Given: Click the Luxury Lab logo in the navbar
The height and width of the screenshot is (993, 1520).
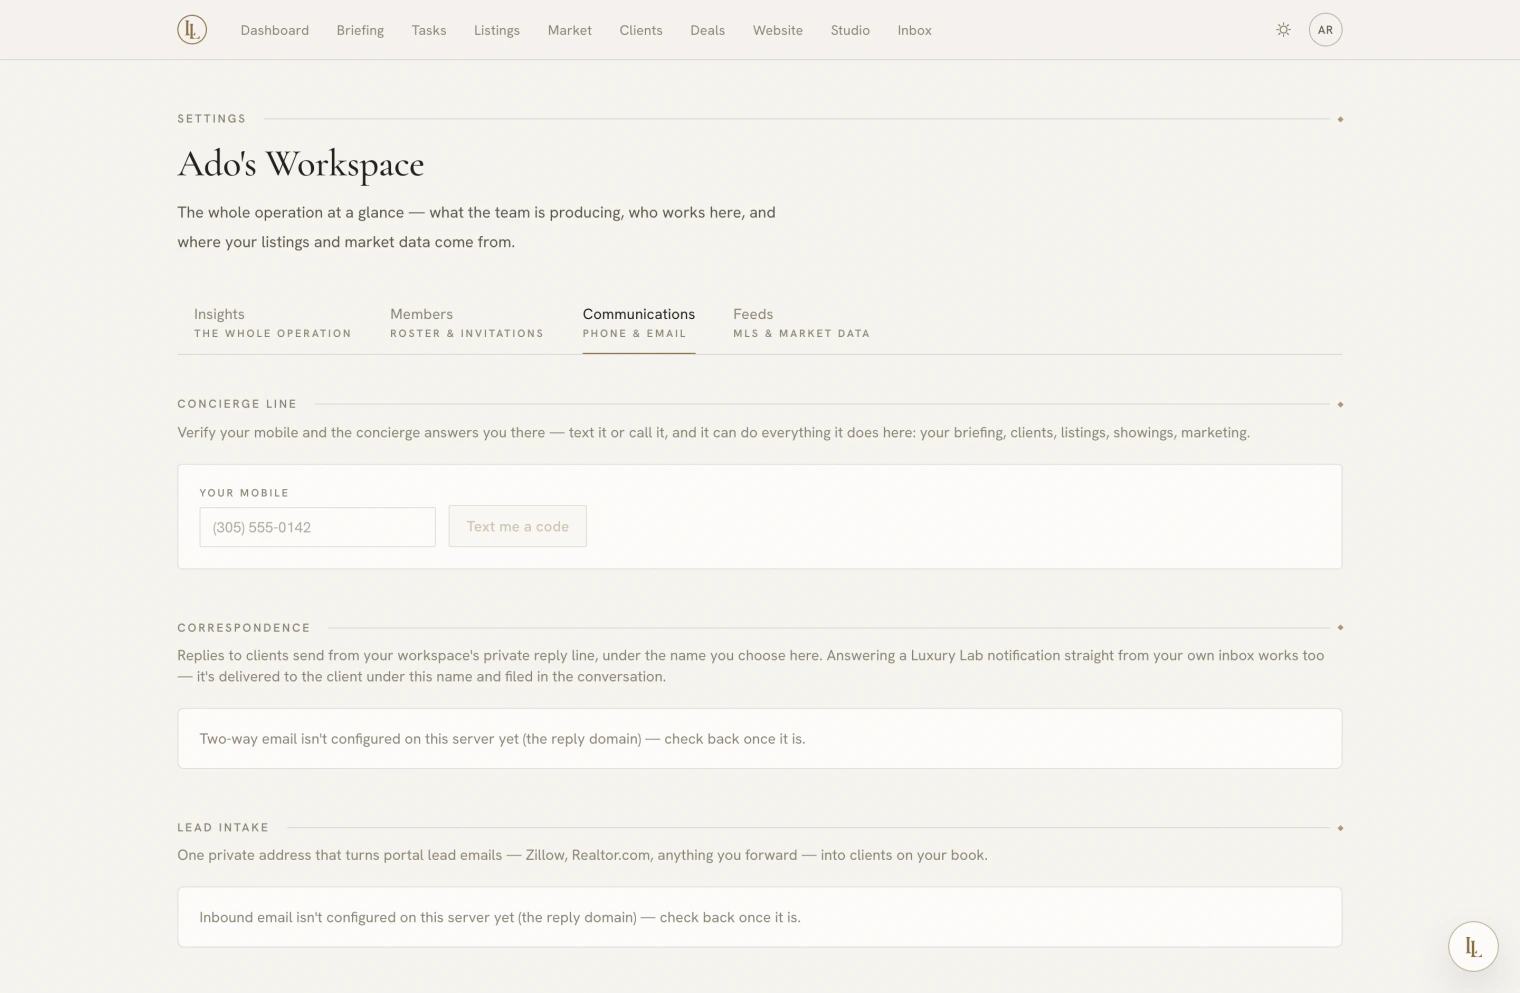Looking at the screenshot, I should (192, 30).
